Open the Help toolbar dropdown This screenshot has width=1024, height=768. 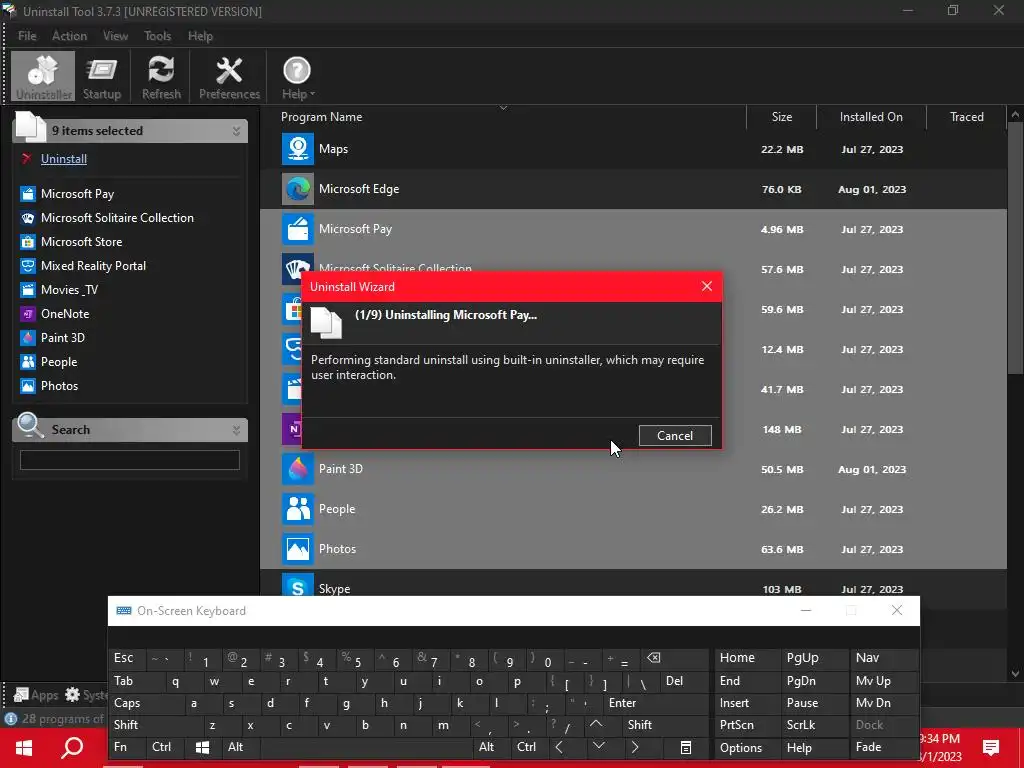pos(297,77)
